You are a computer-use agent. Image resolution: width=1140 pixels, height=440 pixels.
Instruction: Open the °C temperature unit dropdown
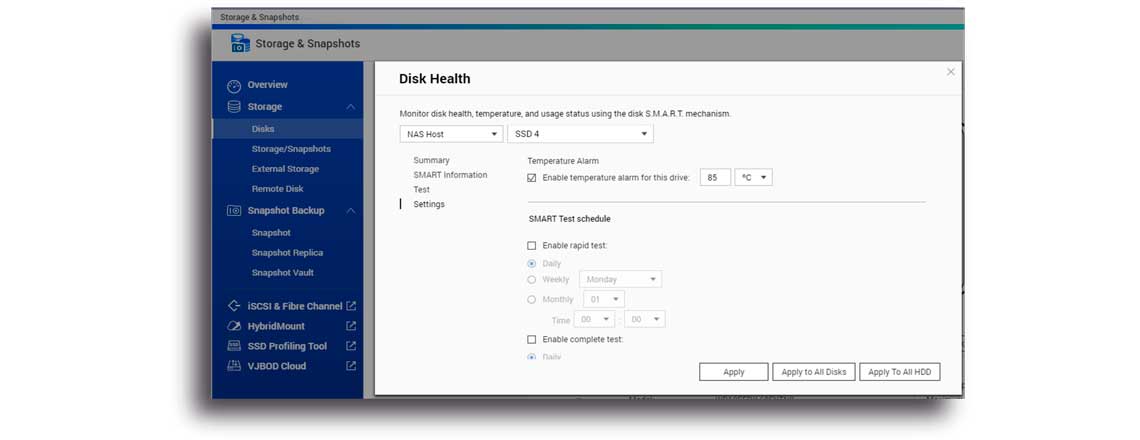coord(753,177)
